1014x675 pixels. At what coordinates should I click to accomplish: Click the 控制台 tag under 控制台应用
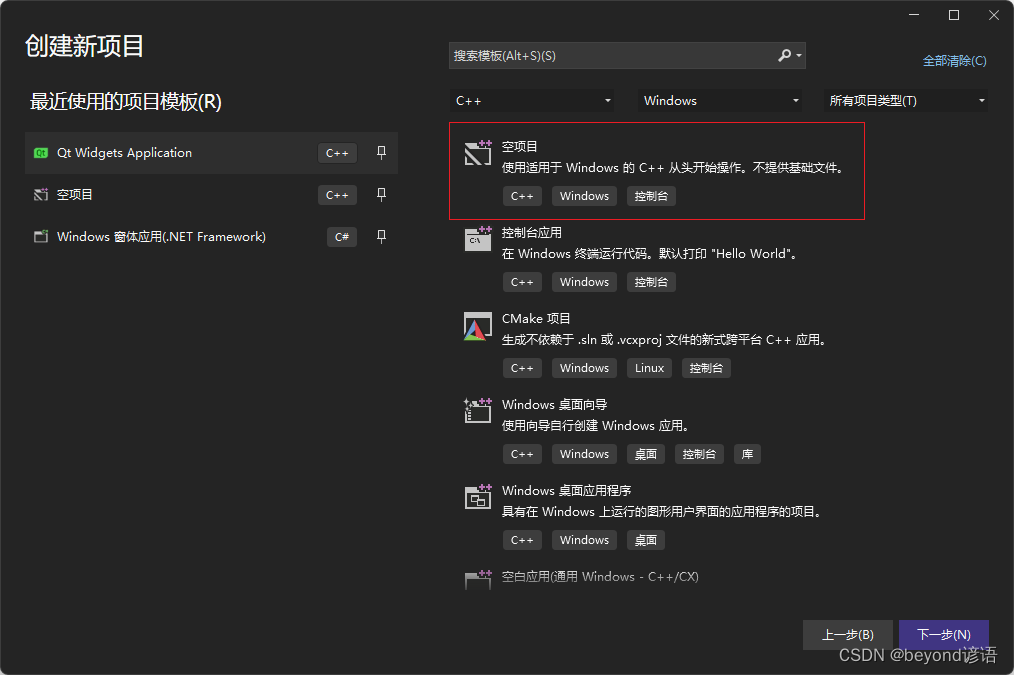pos(651,282)
